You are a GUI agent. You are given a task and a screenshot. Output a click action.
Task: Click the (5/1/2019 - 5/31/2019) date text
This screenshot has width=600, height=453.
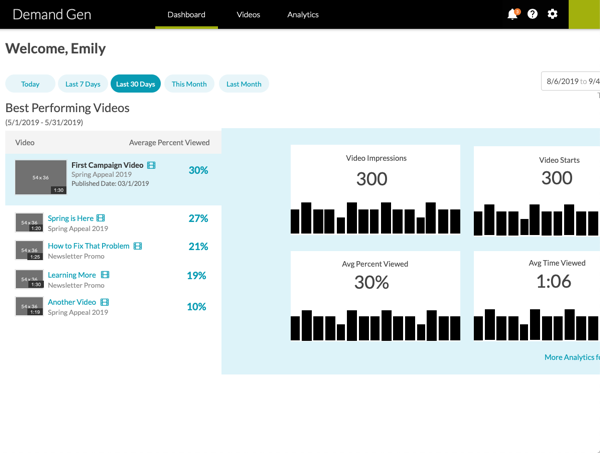pyautogui.click(x=44, y=122)
